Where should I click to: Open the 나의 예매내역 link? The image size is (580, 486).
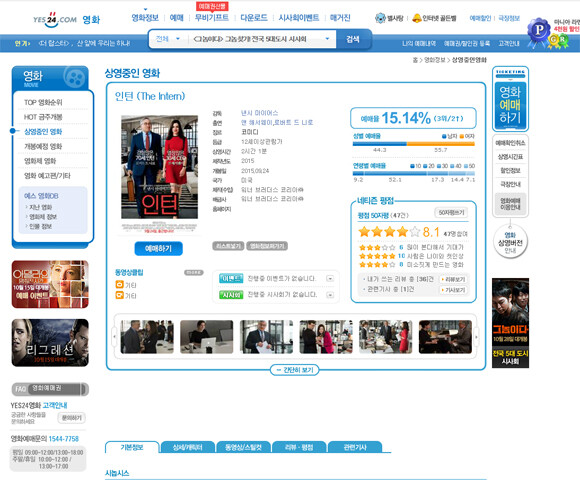[419, 44]
